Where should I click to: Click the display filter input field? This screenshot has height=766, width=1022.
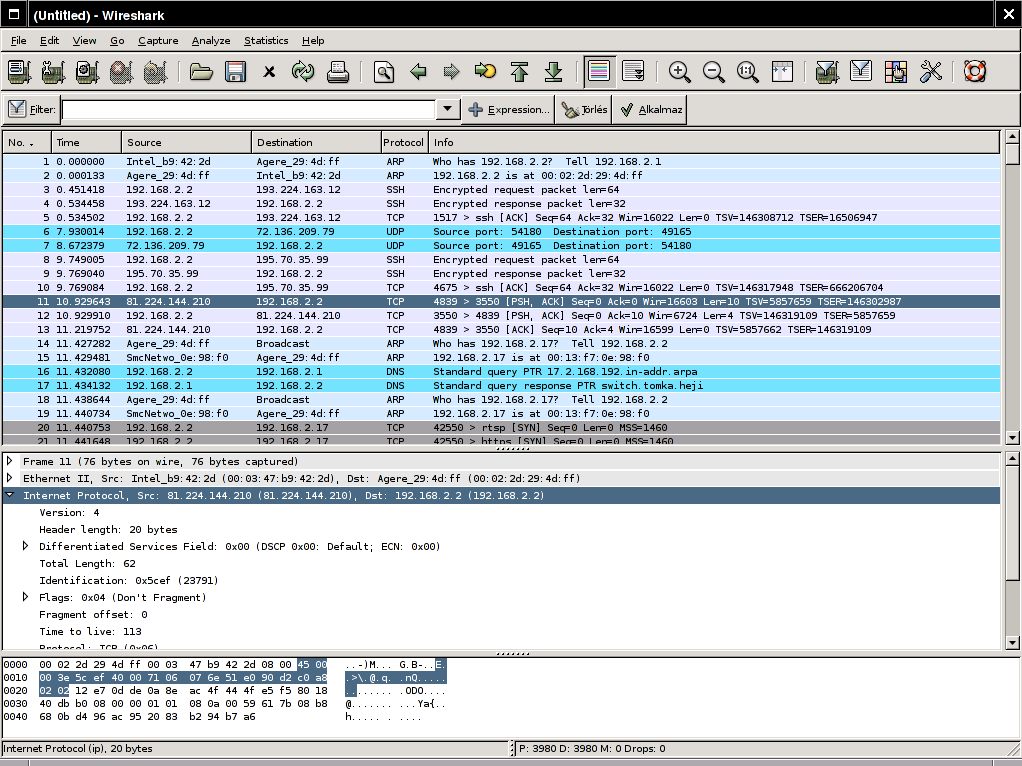tap(248, 109)
